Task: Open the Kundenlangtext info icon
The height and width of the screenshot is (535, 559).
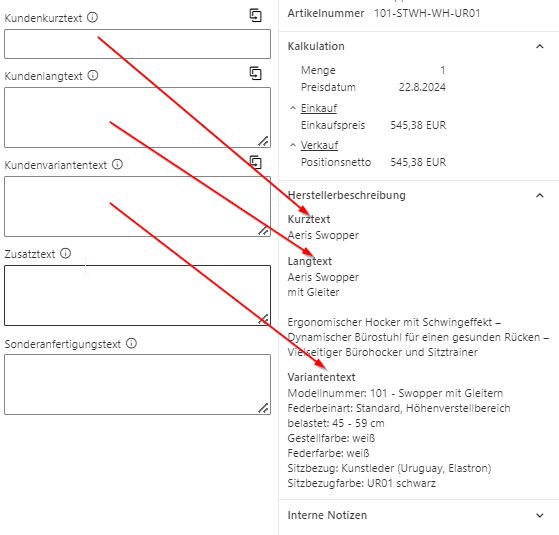Action: click(x=93, y=75)
